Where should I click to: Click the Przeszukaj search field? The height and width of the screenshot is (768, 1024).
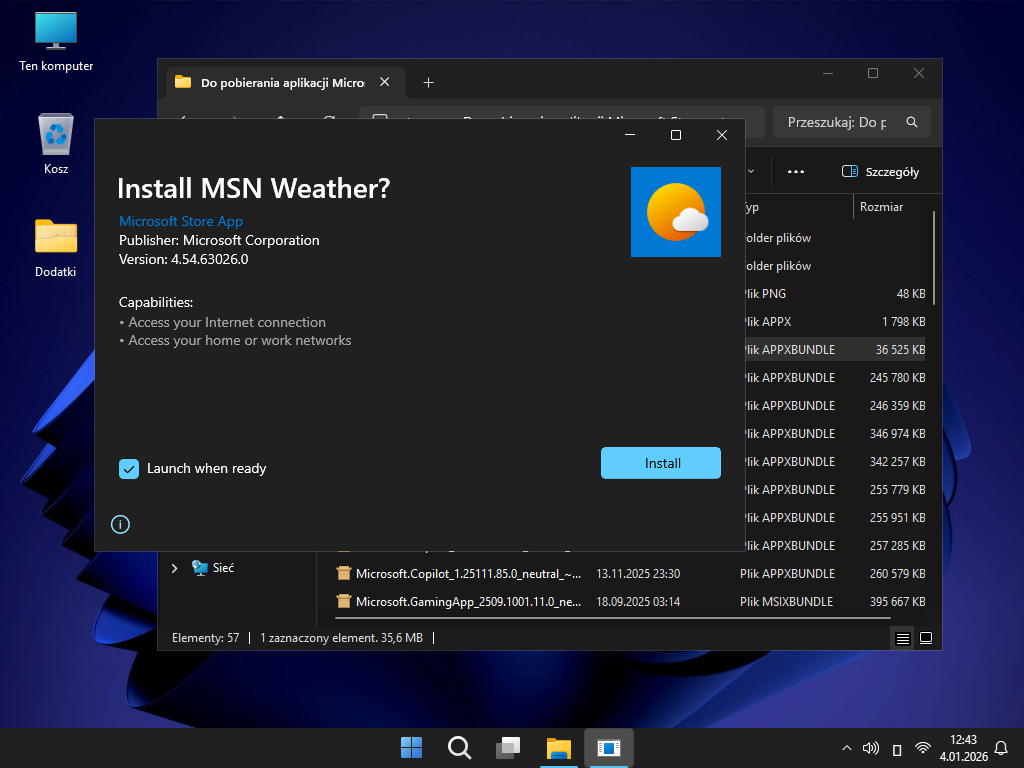tap(840, 122)
